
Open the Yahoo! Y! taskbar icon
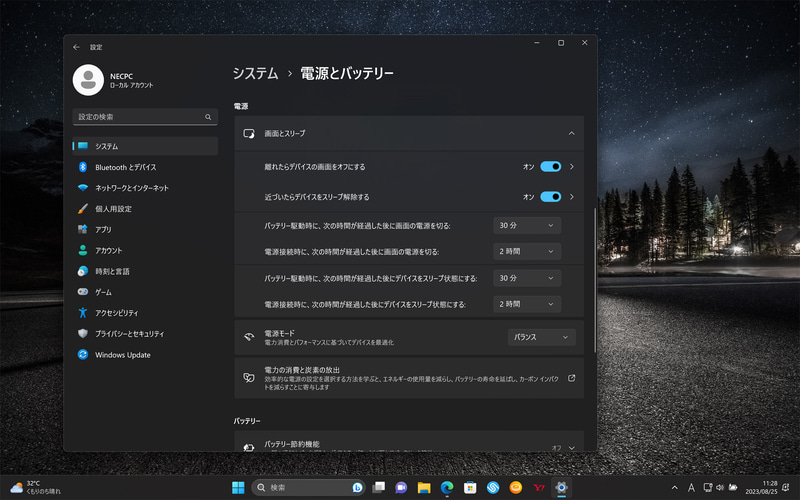(539, 488)
